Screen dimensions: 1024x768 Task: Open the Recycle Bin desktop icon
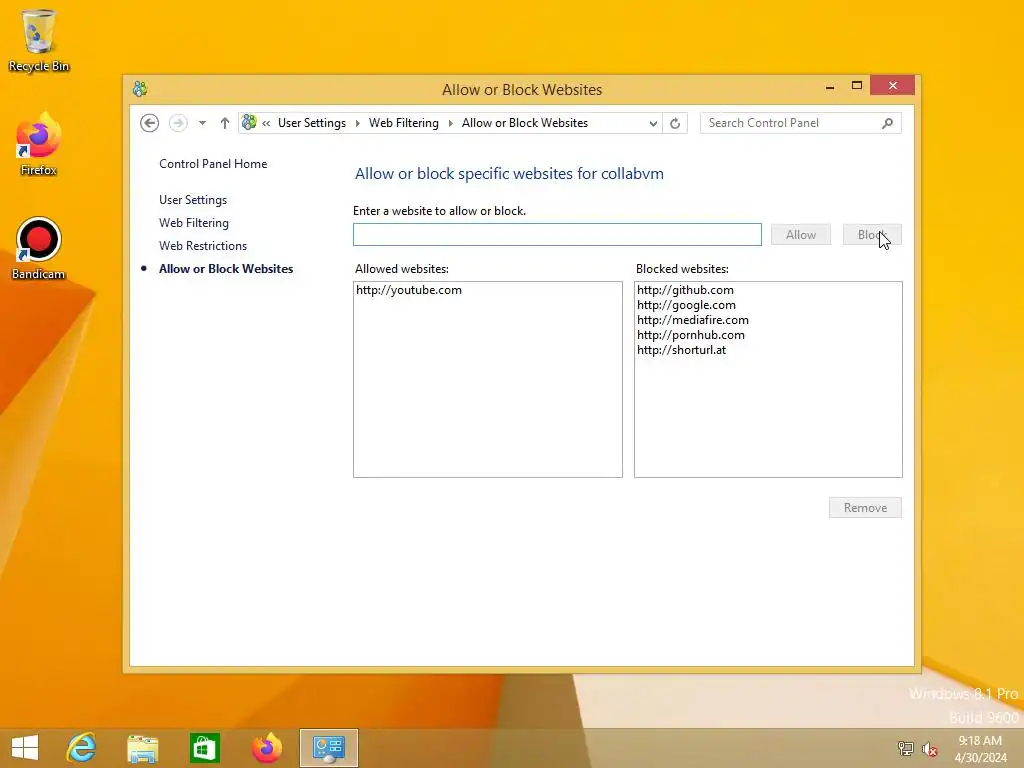[x=39, y=40]
